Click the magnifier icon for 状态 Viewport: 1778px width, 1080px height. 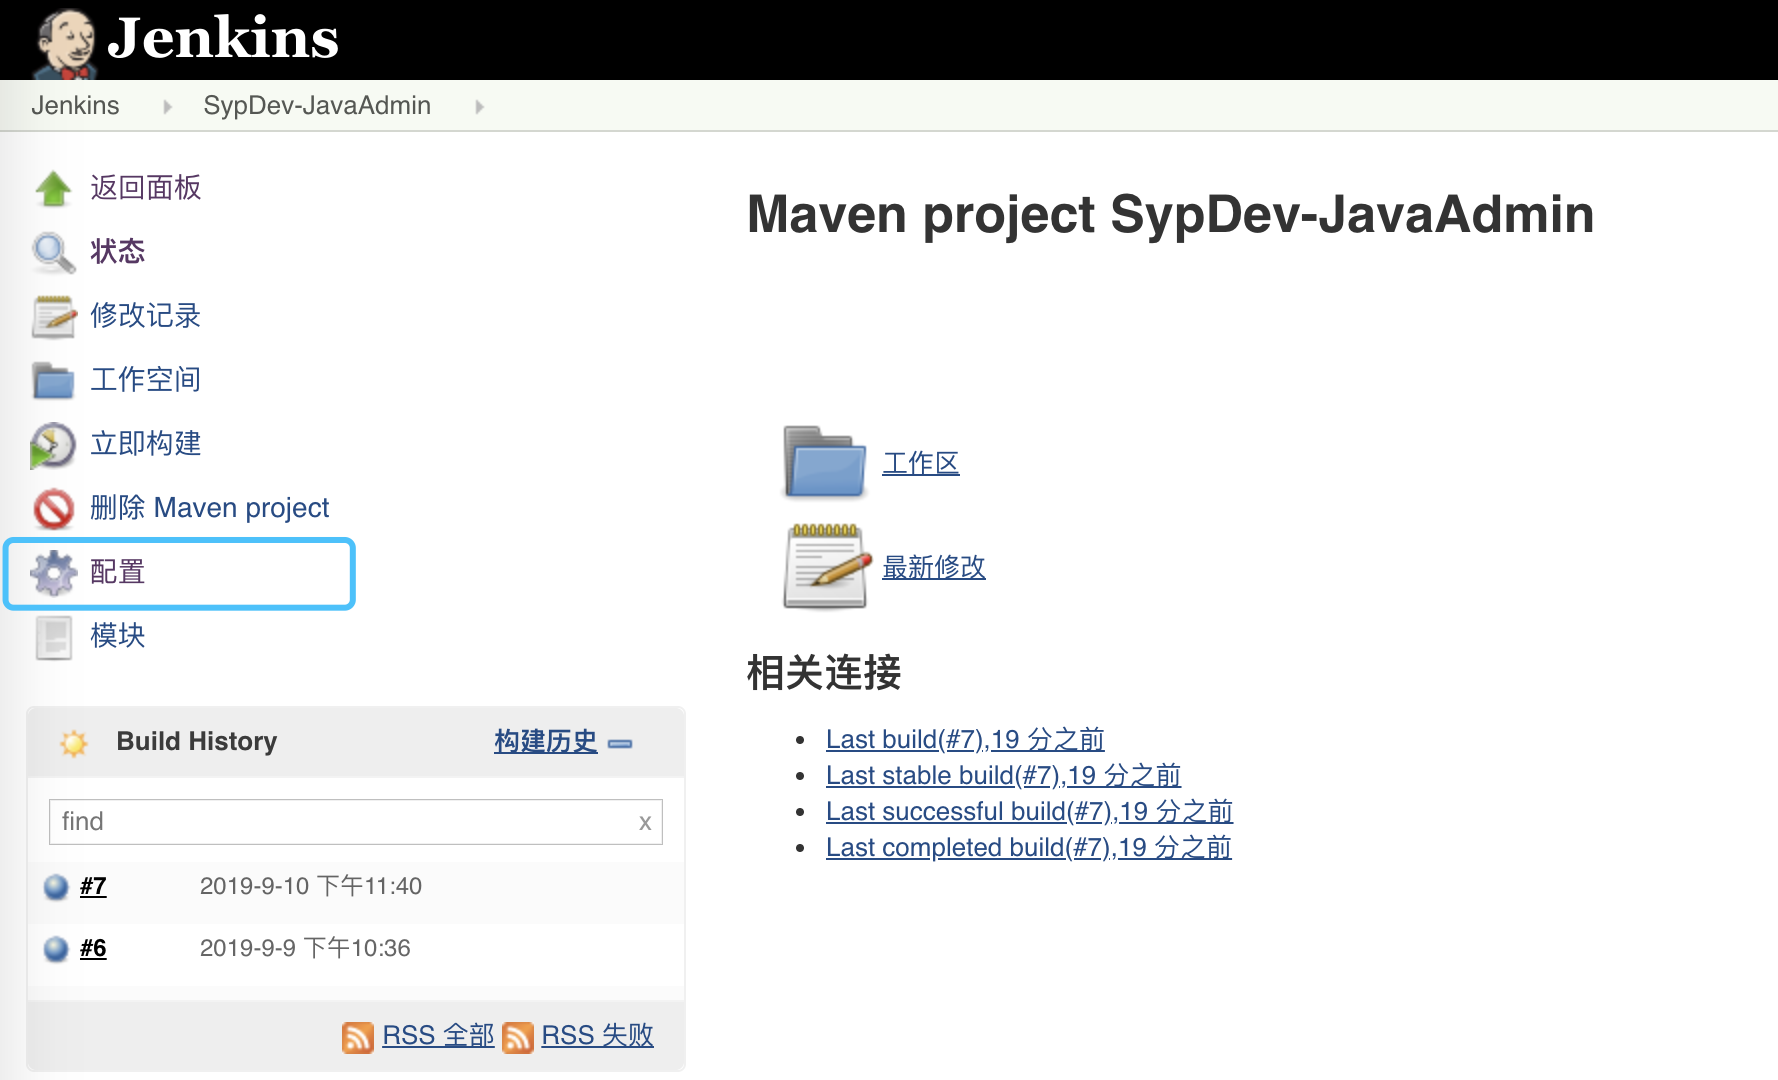[x=53, y=252]
